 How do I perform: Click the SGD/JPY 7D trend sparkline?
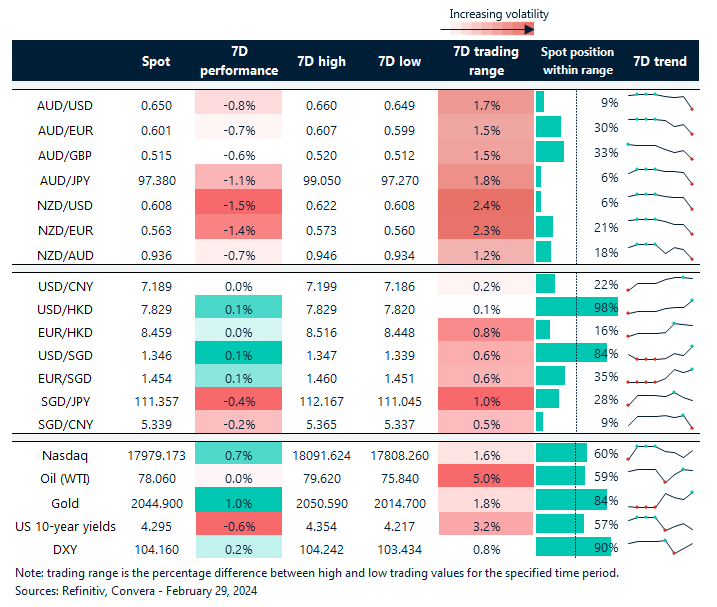click(x=660, y=401)
